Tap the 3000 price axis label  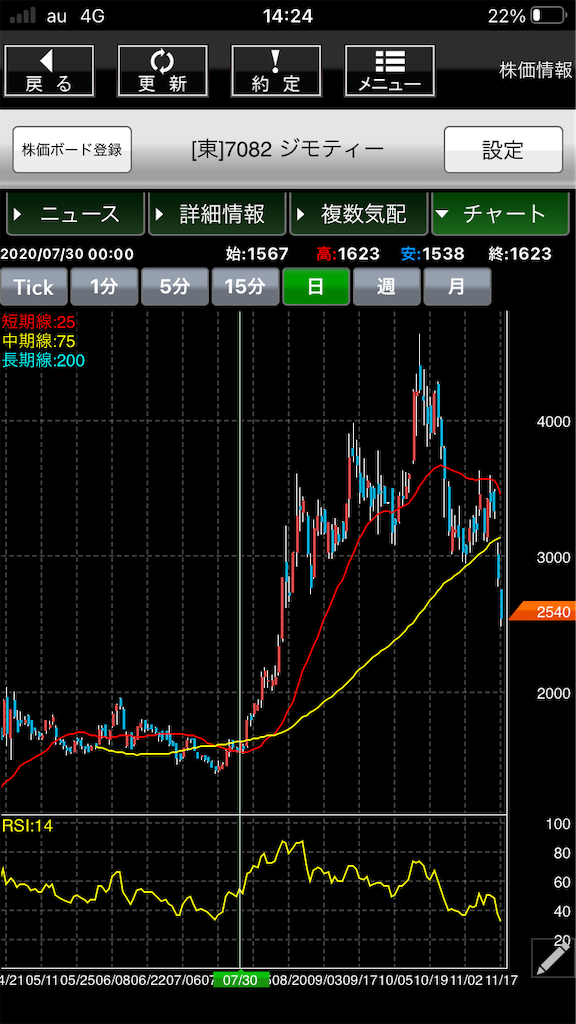tap(553, 557)
